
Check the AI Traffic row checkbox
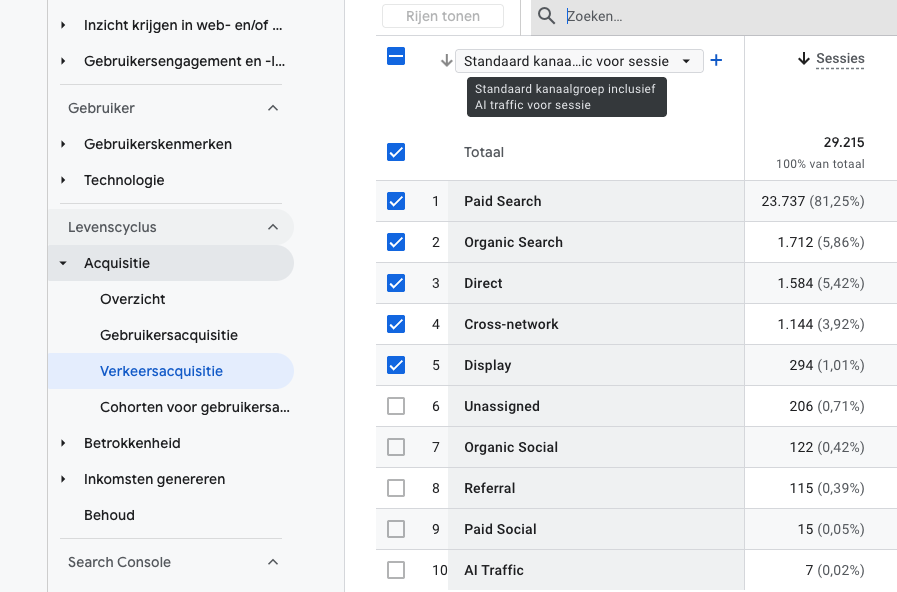(x=396, y=570)
